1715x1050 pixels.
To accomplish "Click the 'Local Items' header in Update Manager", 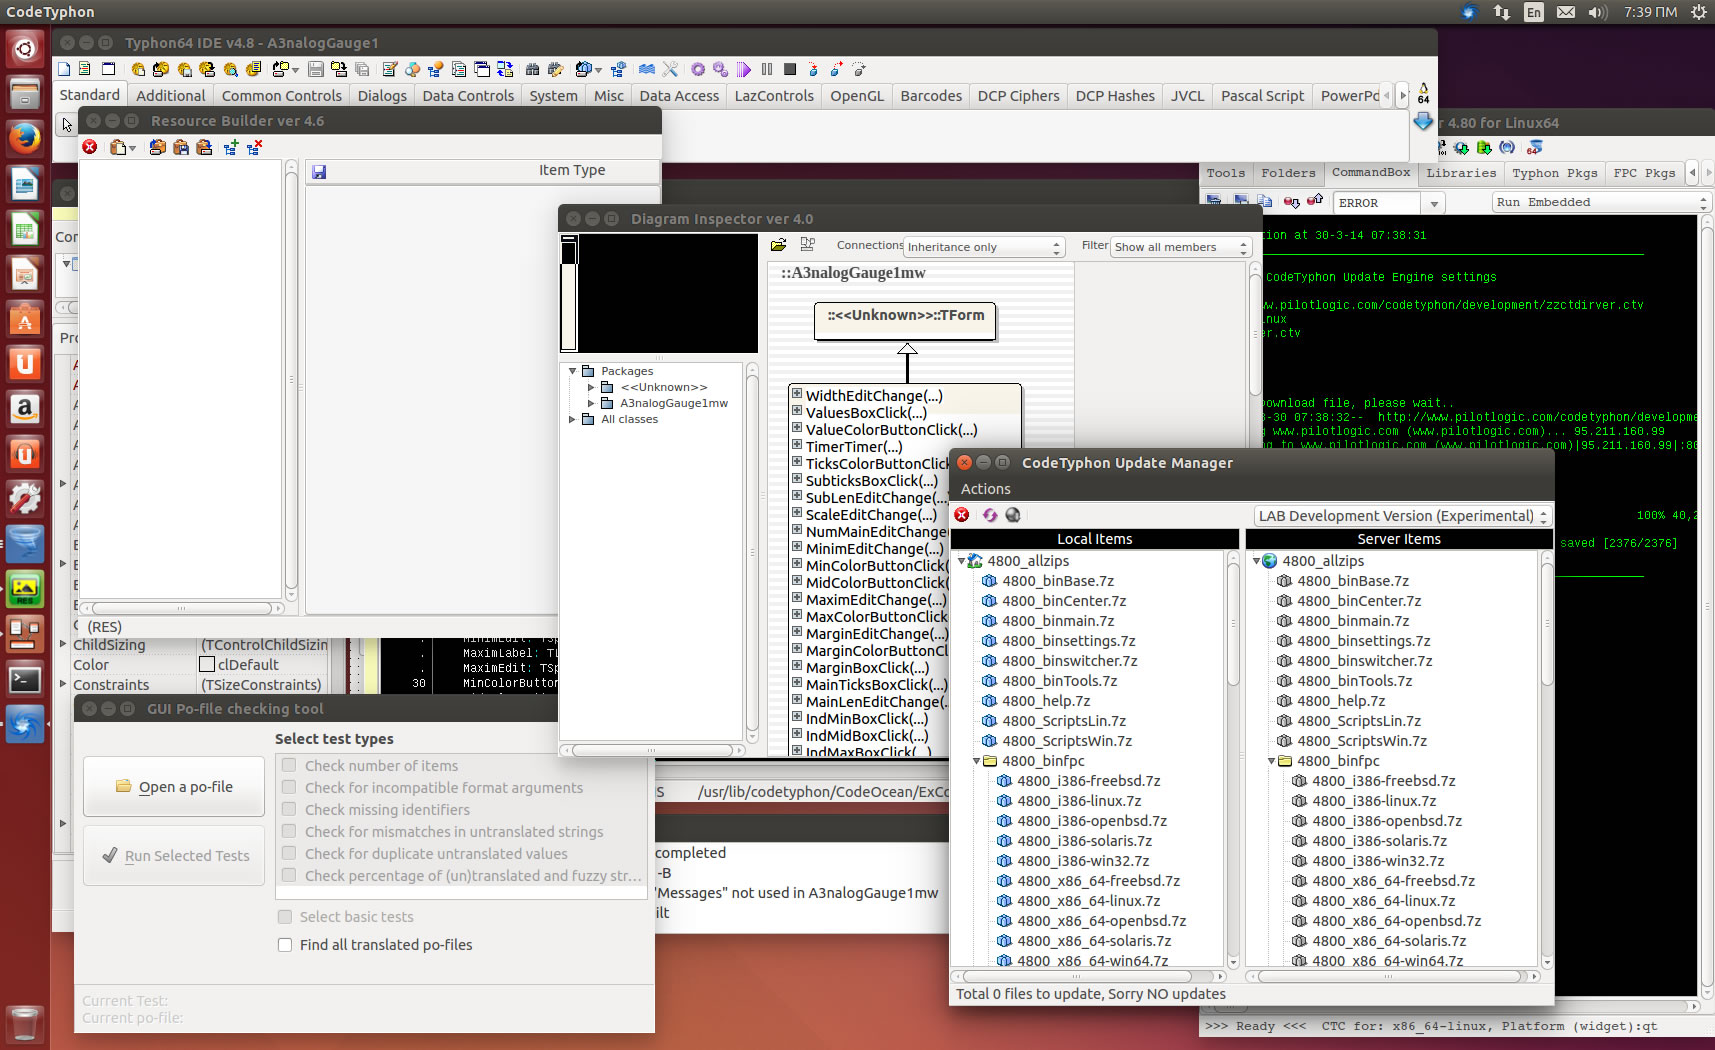I will pyautogui.click(x=1094, y=539).
